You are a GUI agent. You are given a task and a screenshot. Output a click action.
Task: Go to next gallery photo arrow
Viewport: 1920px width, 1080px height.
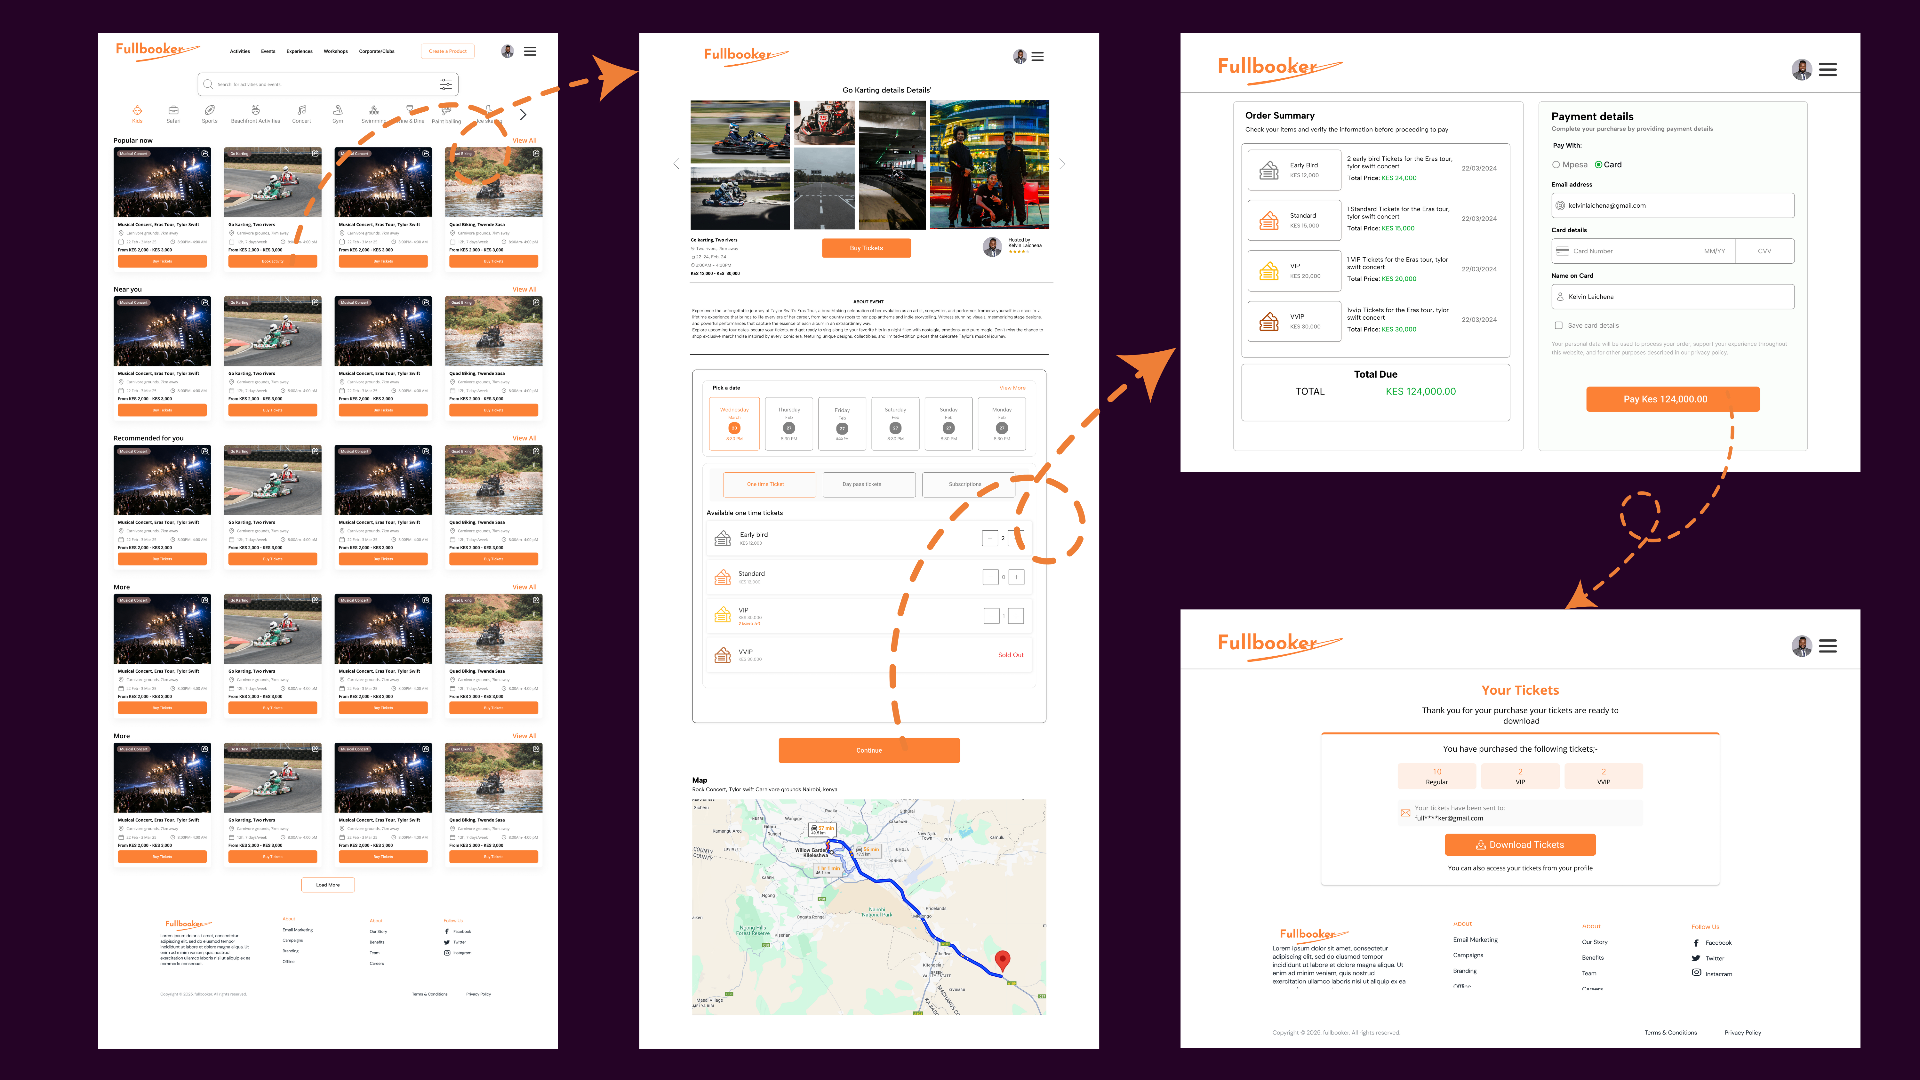(1062, 164)
